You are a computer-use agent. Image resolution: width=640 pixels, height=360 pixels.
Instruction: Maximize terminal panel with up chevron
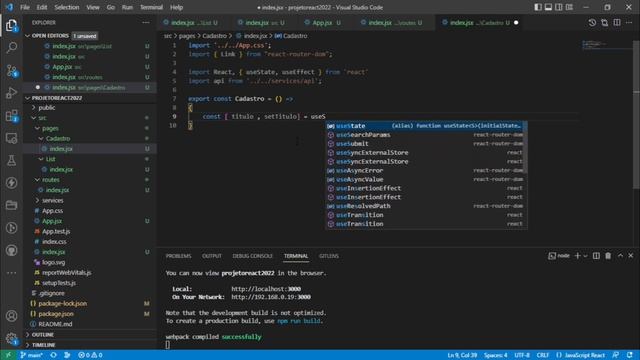[x=620, y=256]
